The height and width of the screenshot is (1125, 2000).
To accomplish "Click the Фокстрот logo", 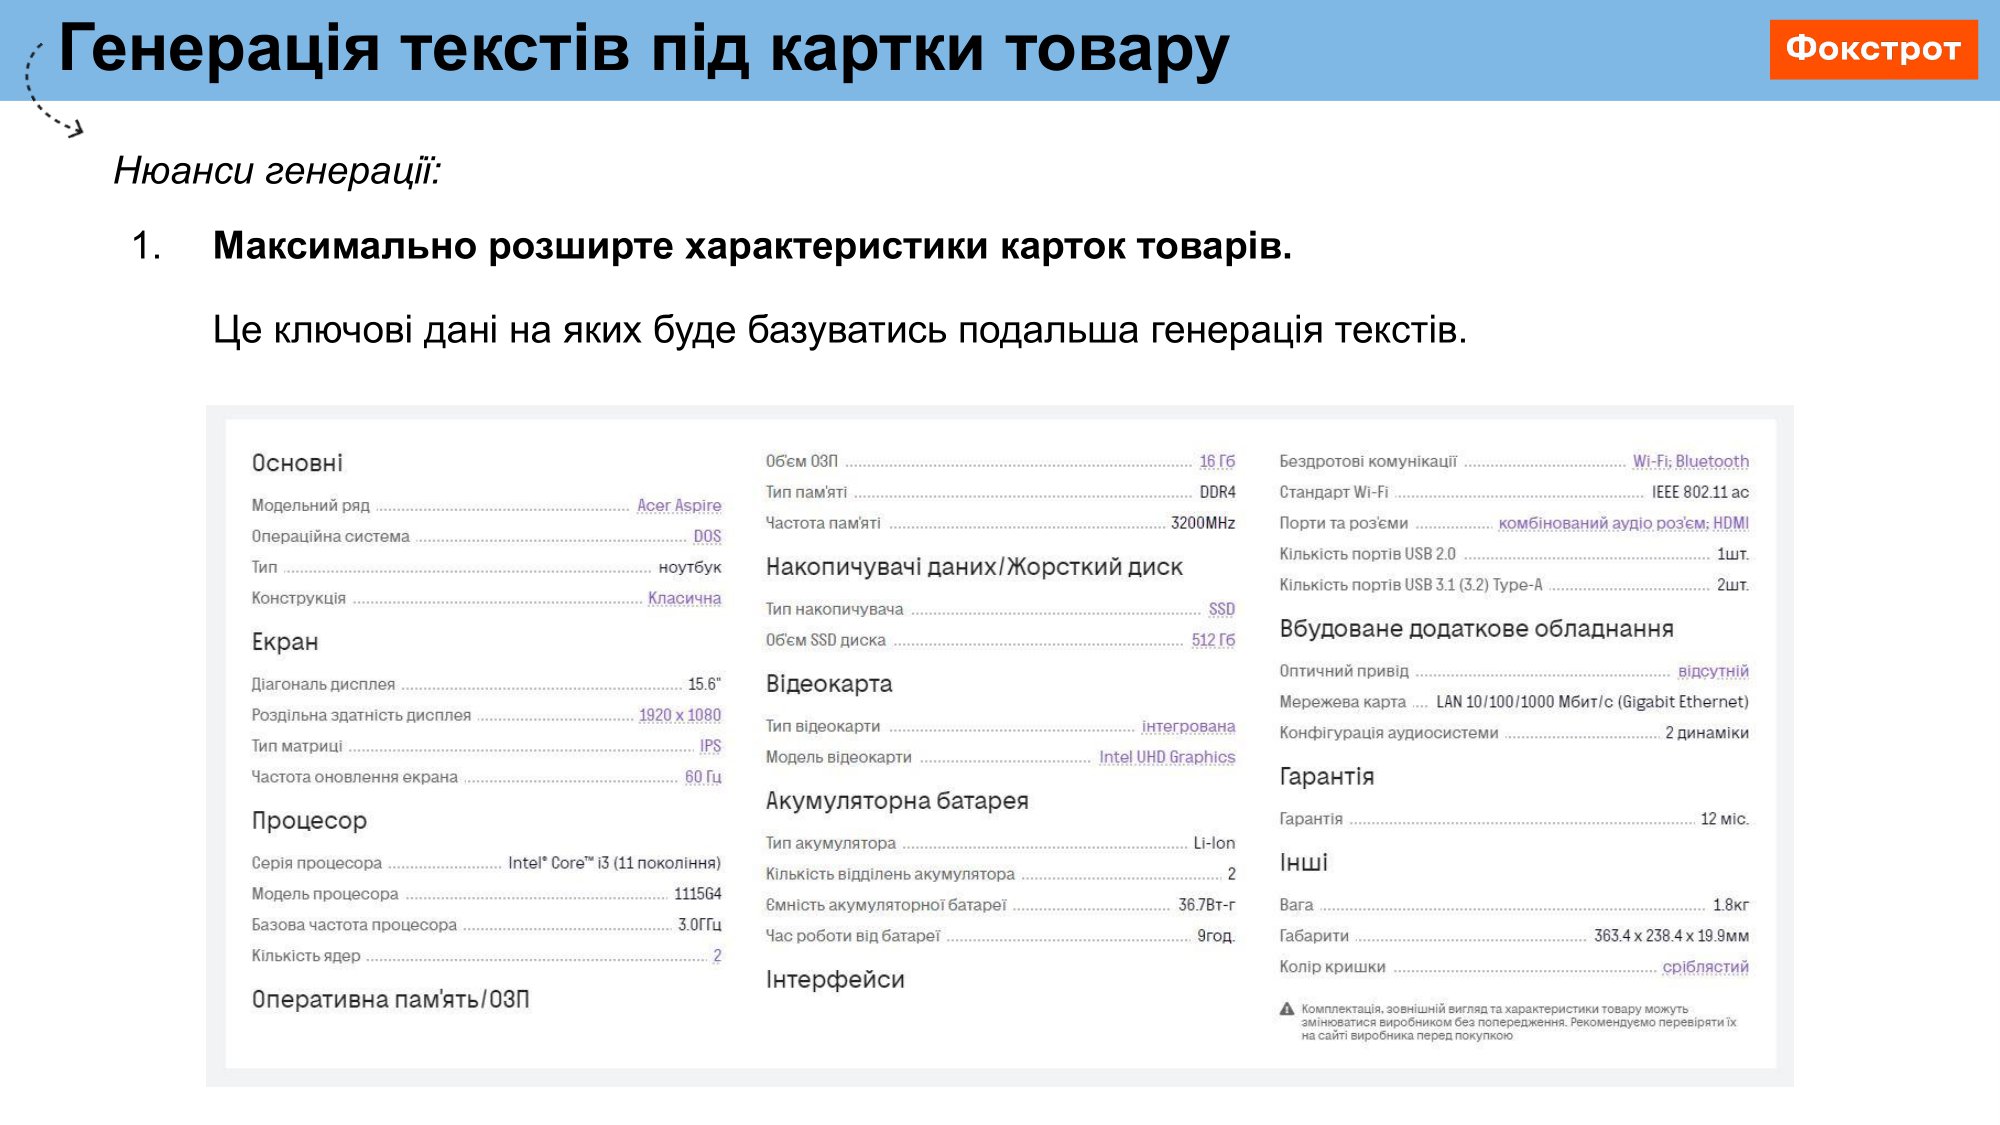I will pos(1873,49).
